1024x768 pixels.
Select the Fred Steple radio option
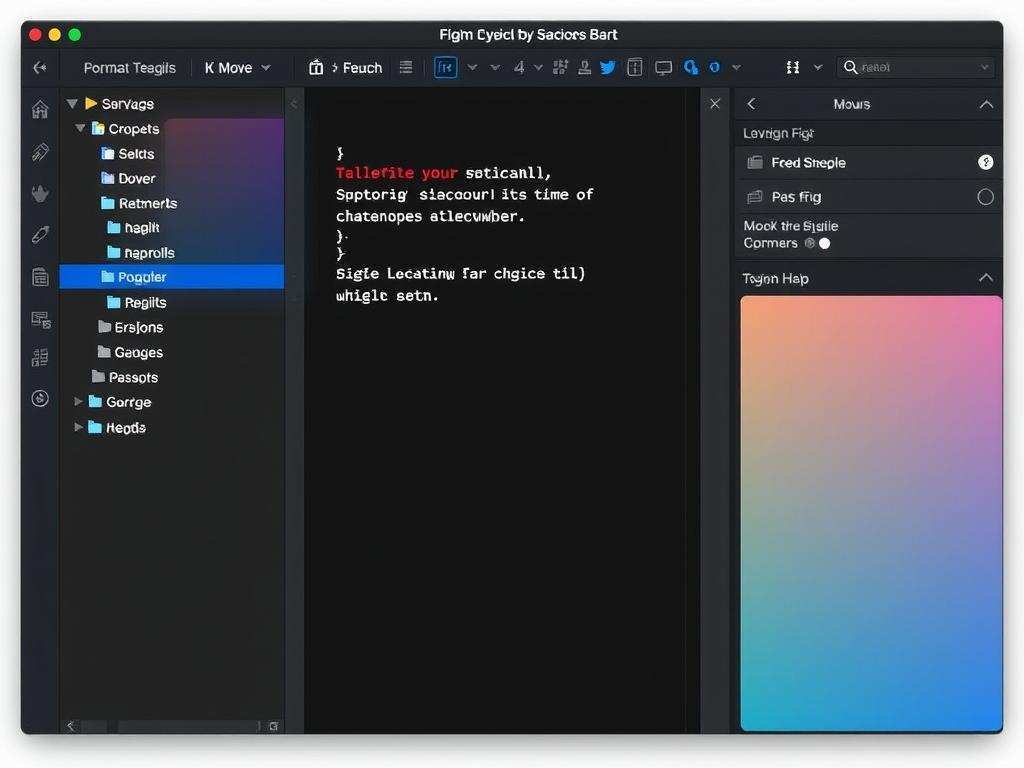click(x=985, y=162)
